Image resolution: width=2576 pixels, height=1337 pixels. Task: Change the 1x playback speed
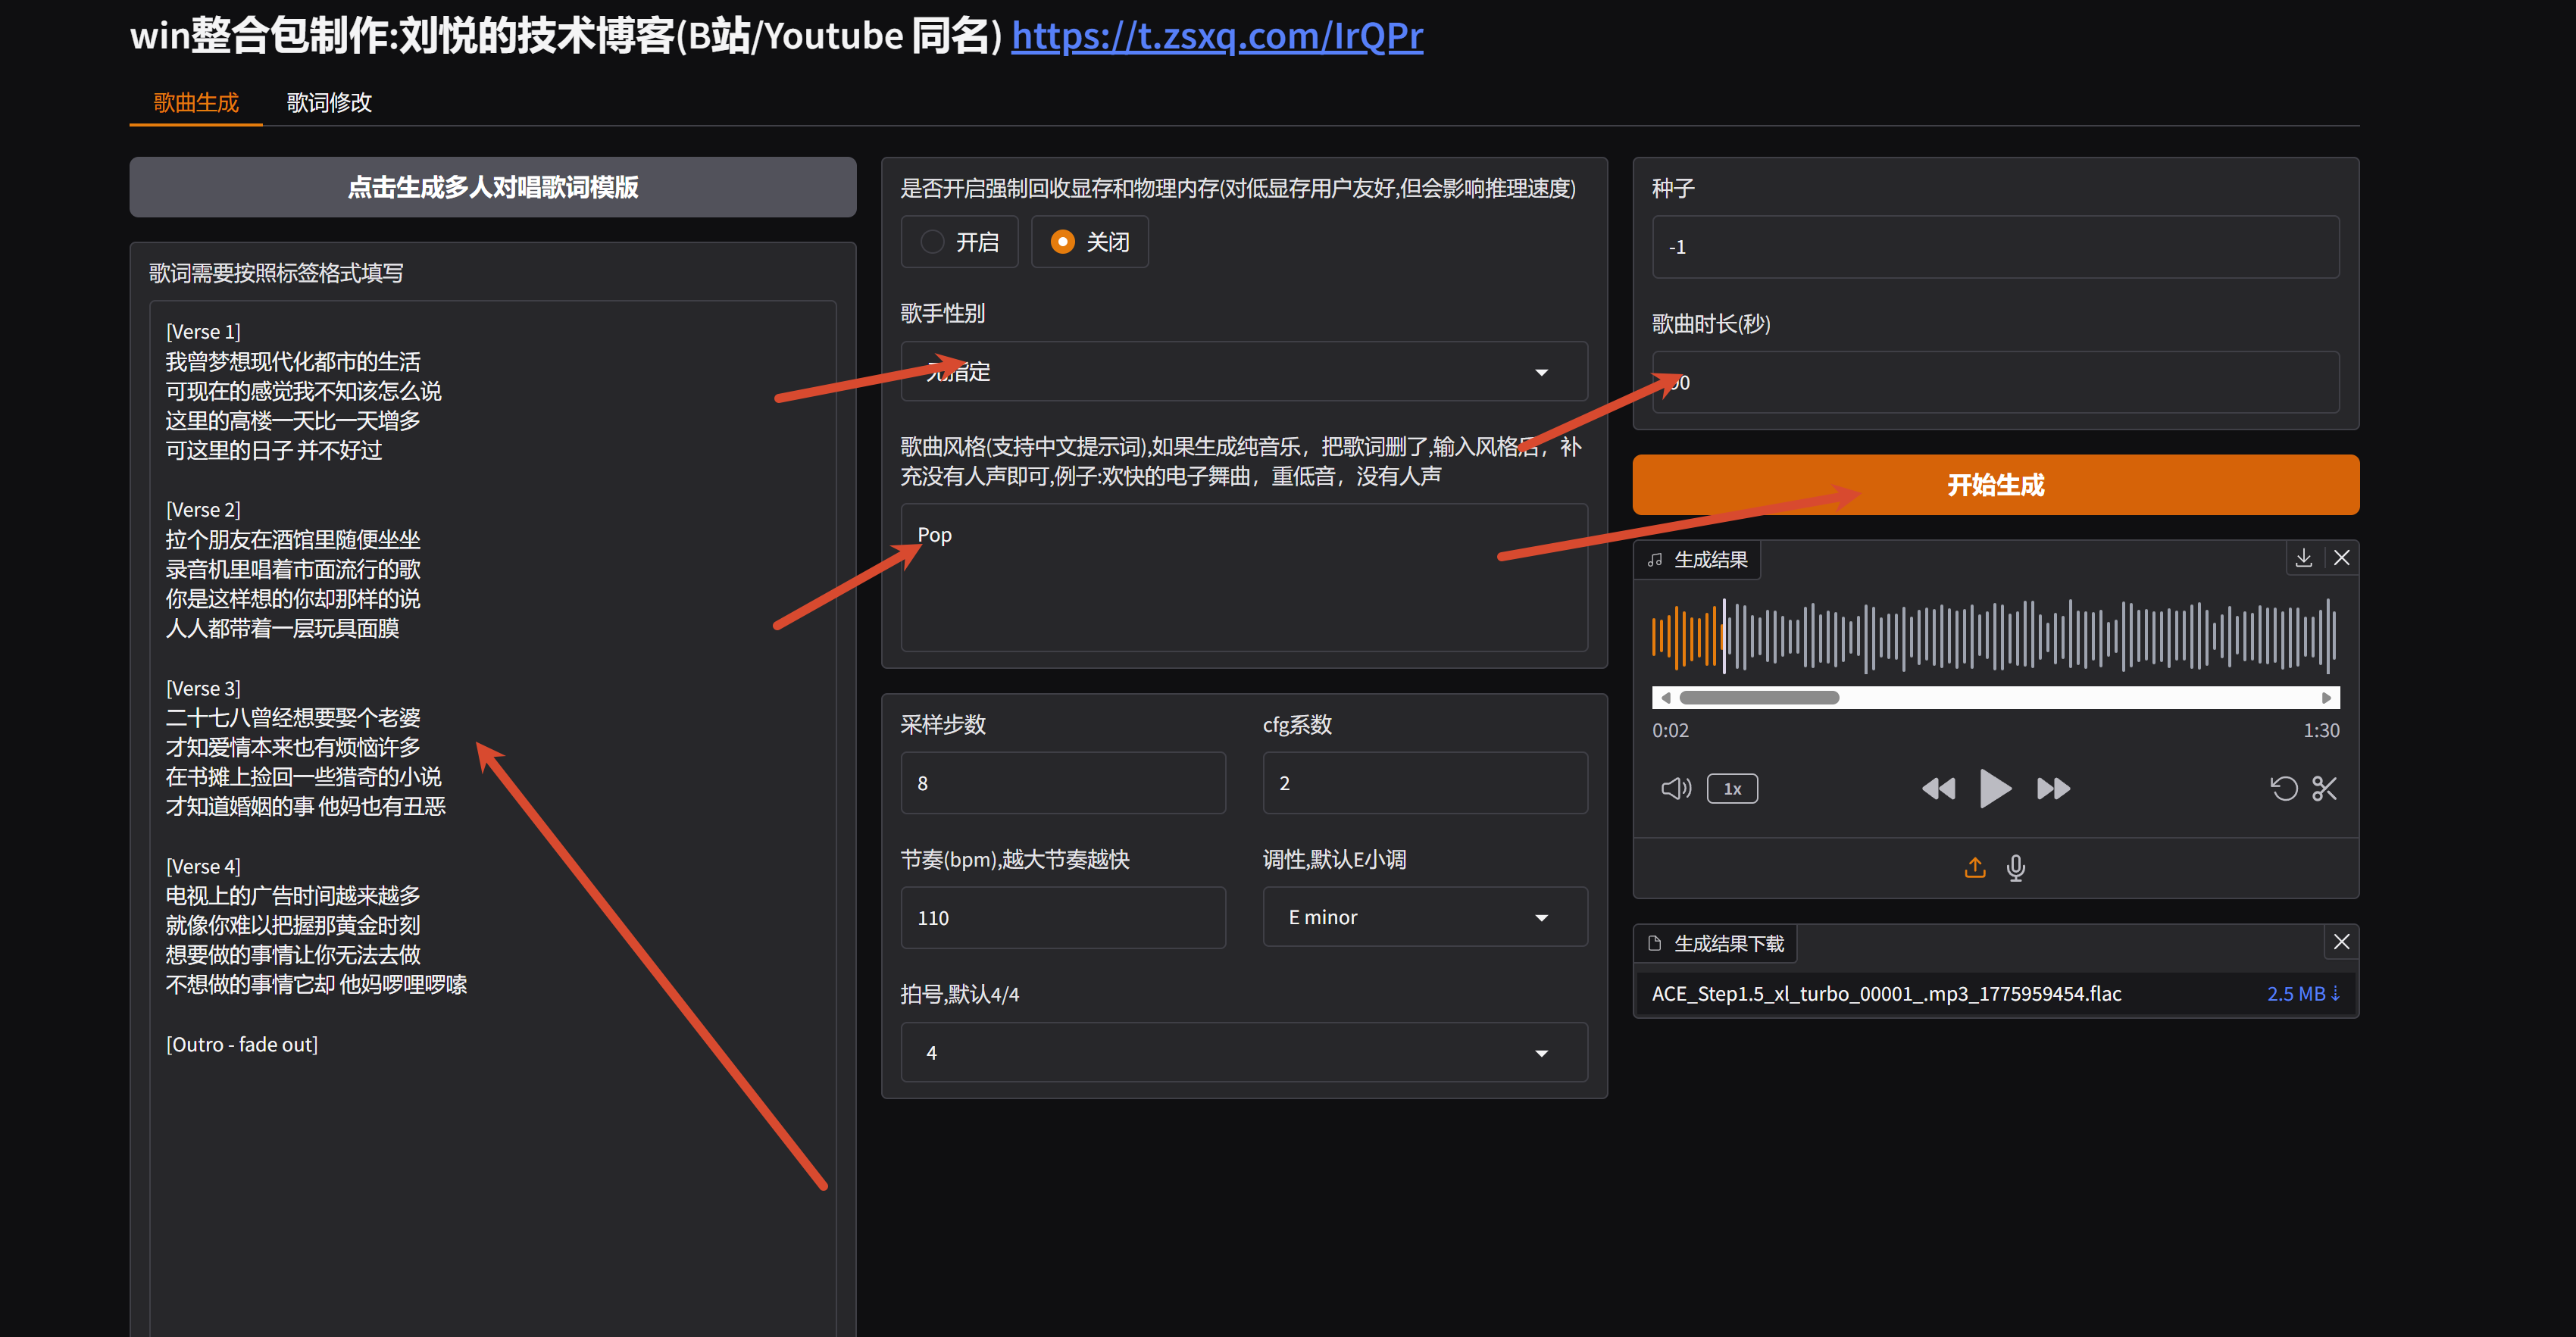pos(1731,789)
